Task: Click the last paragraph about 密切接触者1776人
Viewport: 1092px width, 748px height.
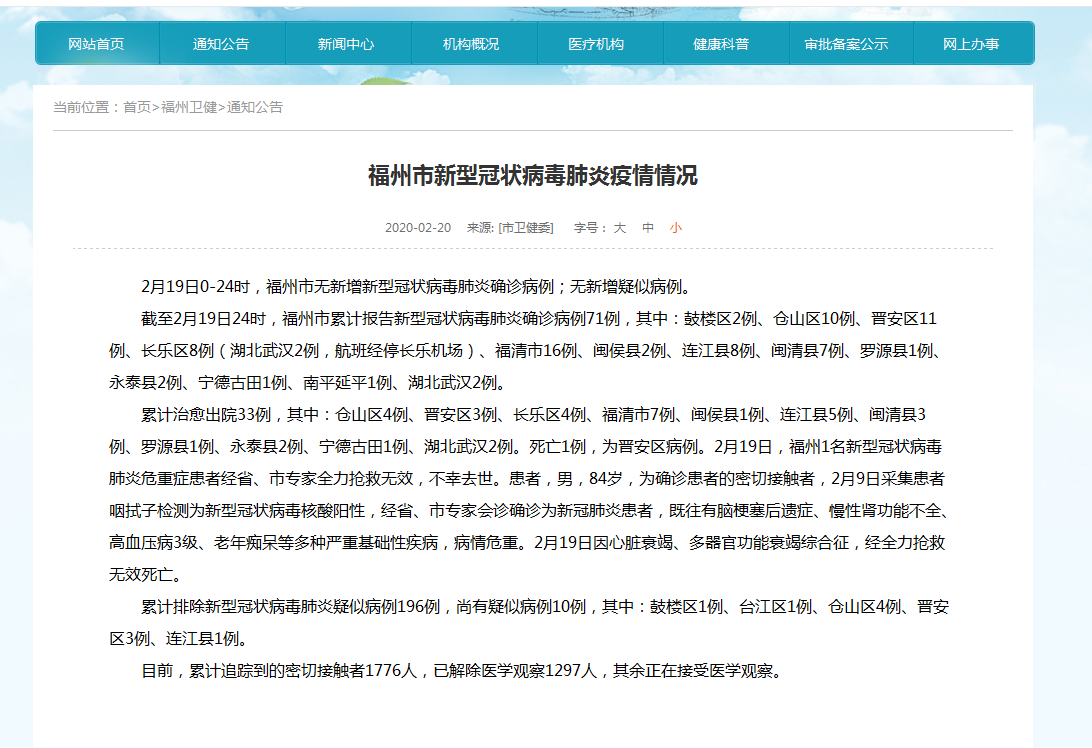Action: 460,670
